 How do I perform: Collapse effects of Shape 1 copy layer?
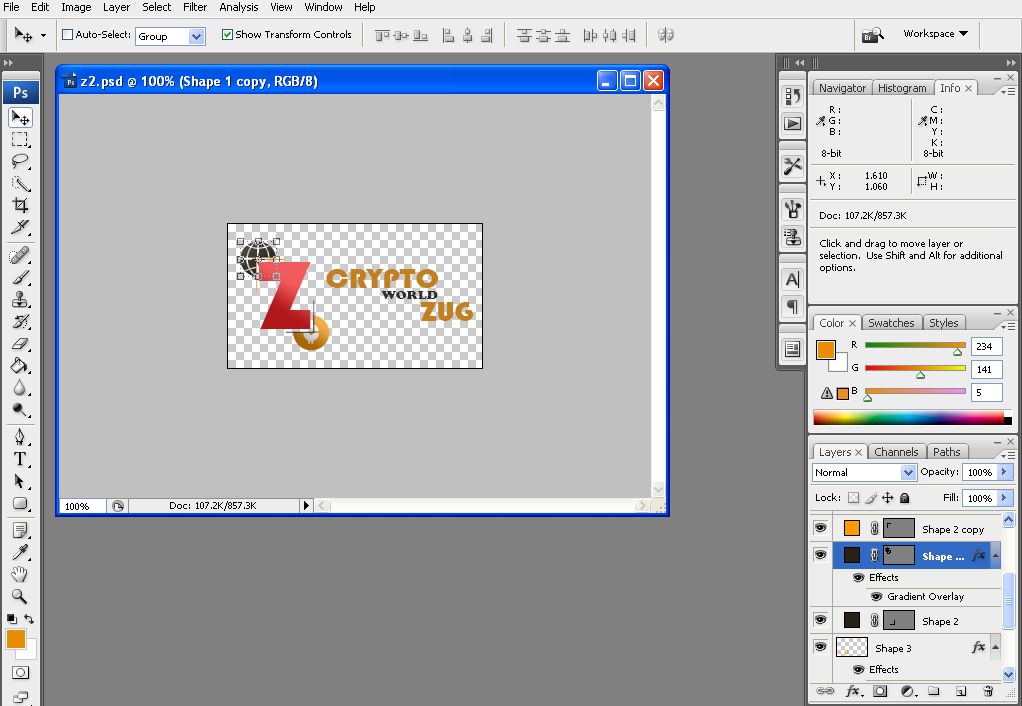995,555
